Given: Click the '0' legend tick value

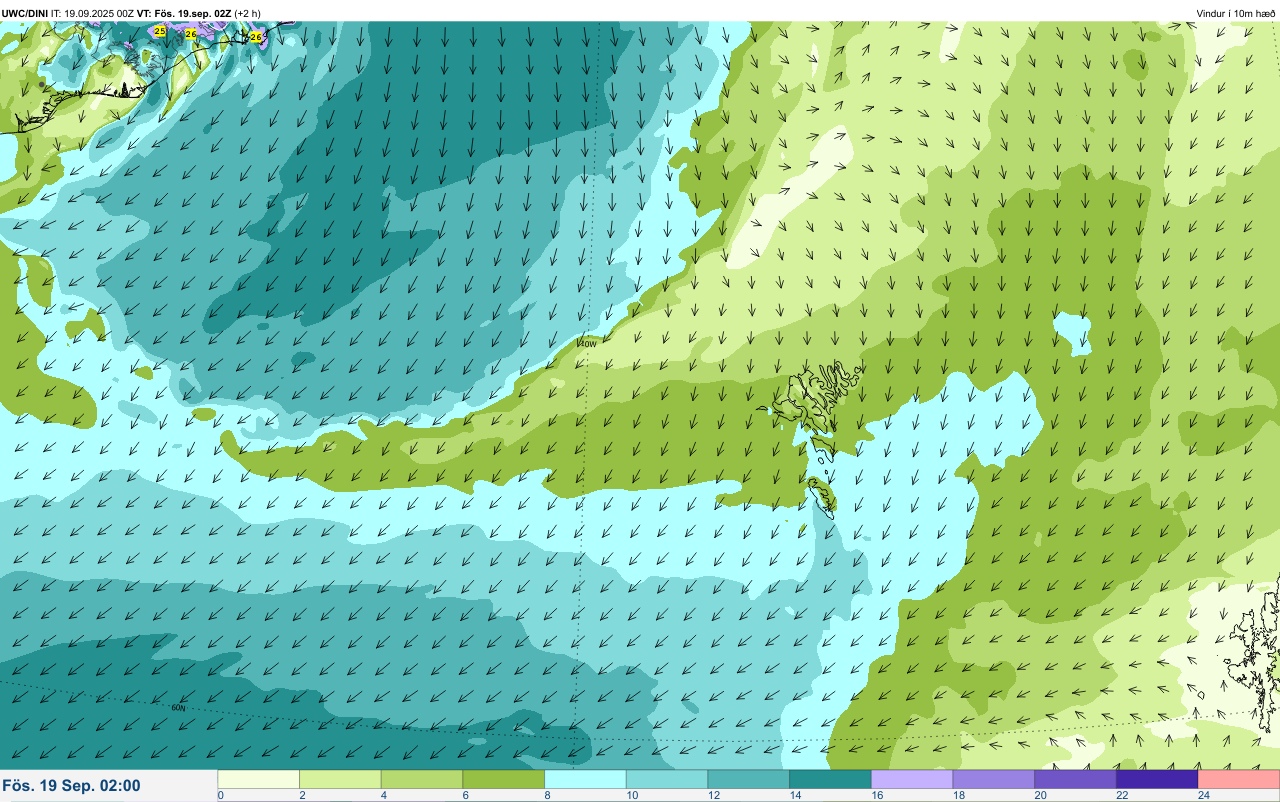Looking at the screenshot, I should tap(220, 795).
